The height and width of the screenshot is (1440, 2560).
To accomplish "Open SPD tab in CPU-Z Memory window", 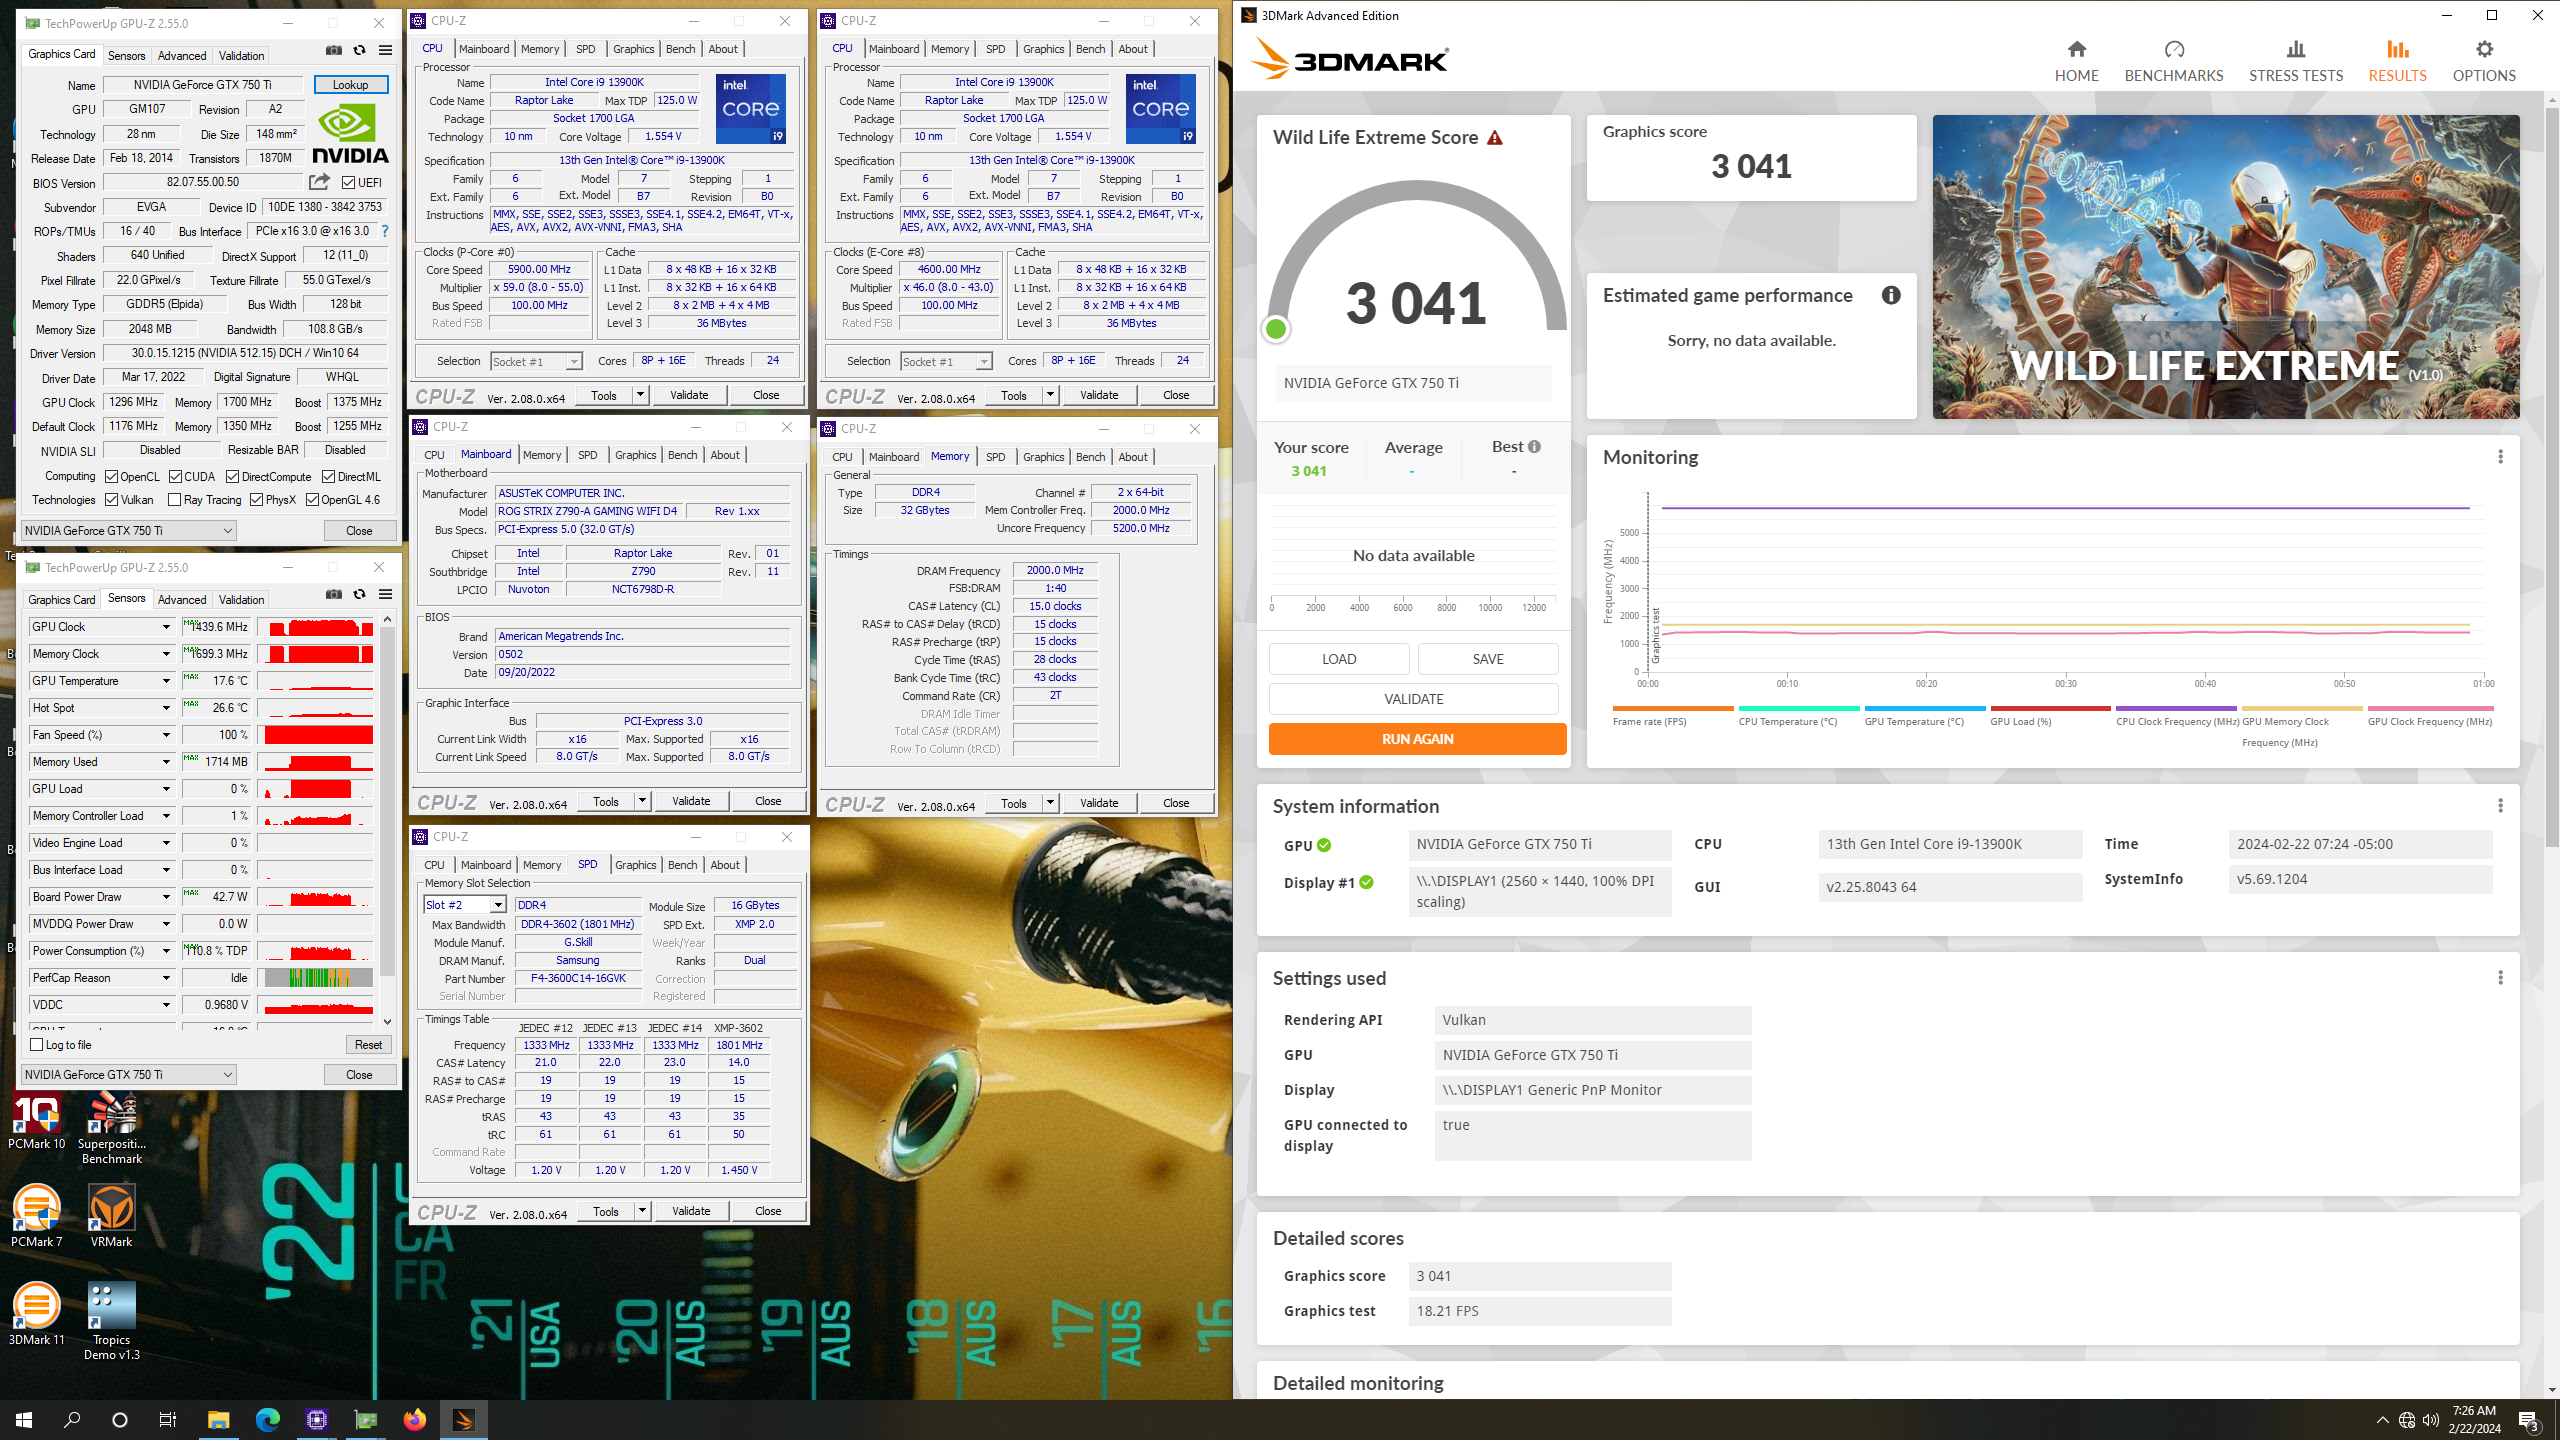I will (996, 457).
